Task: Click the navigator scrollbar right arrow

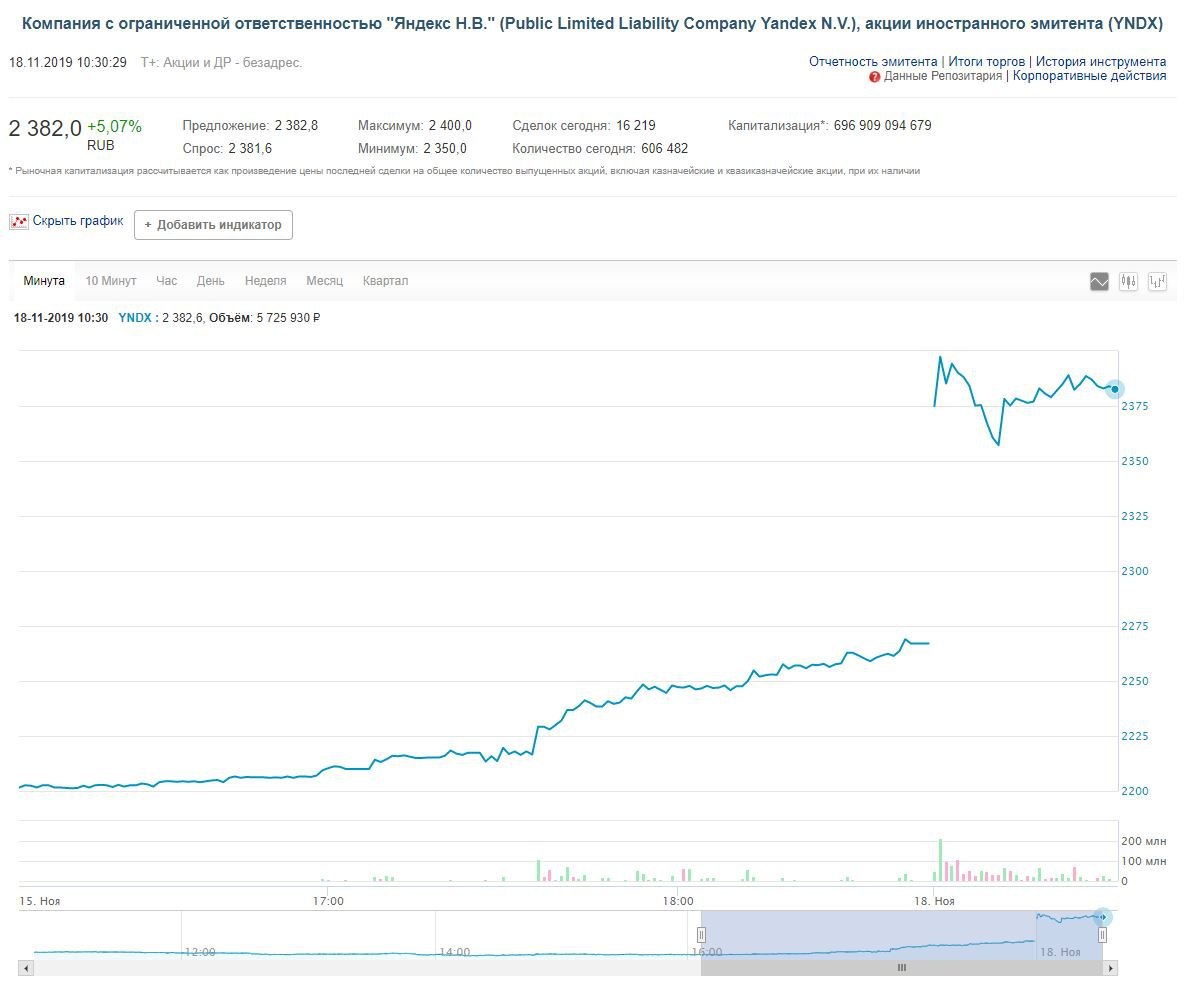Action: coord(1111,968)
